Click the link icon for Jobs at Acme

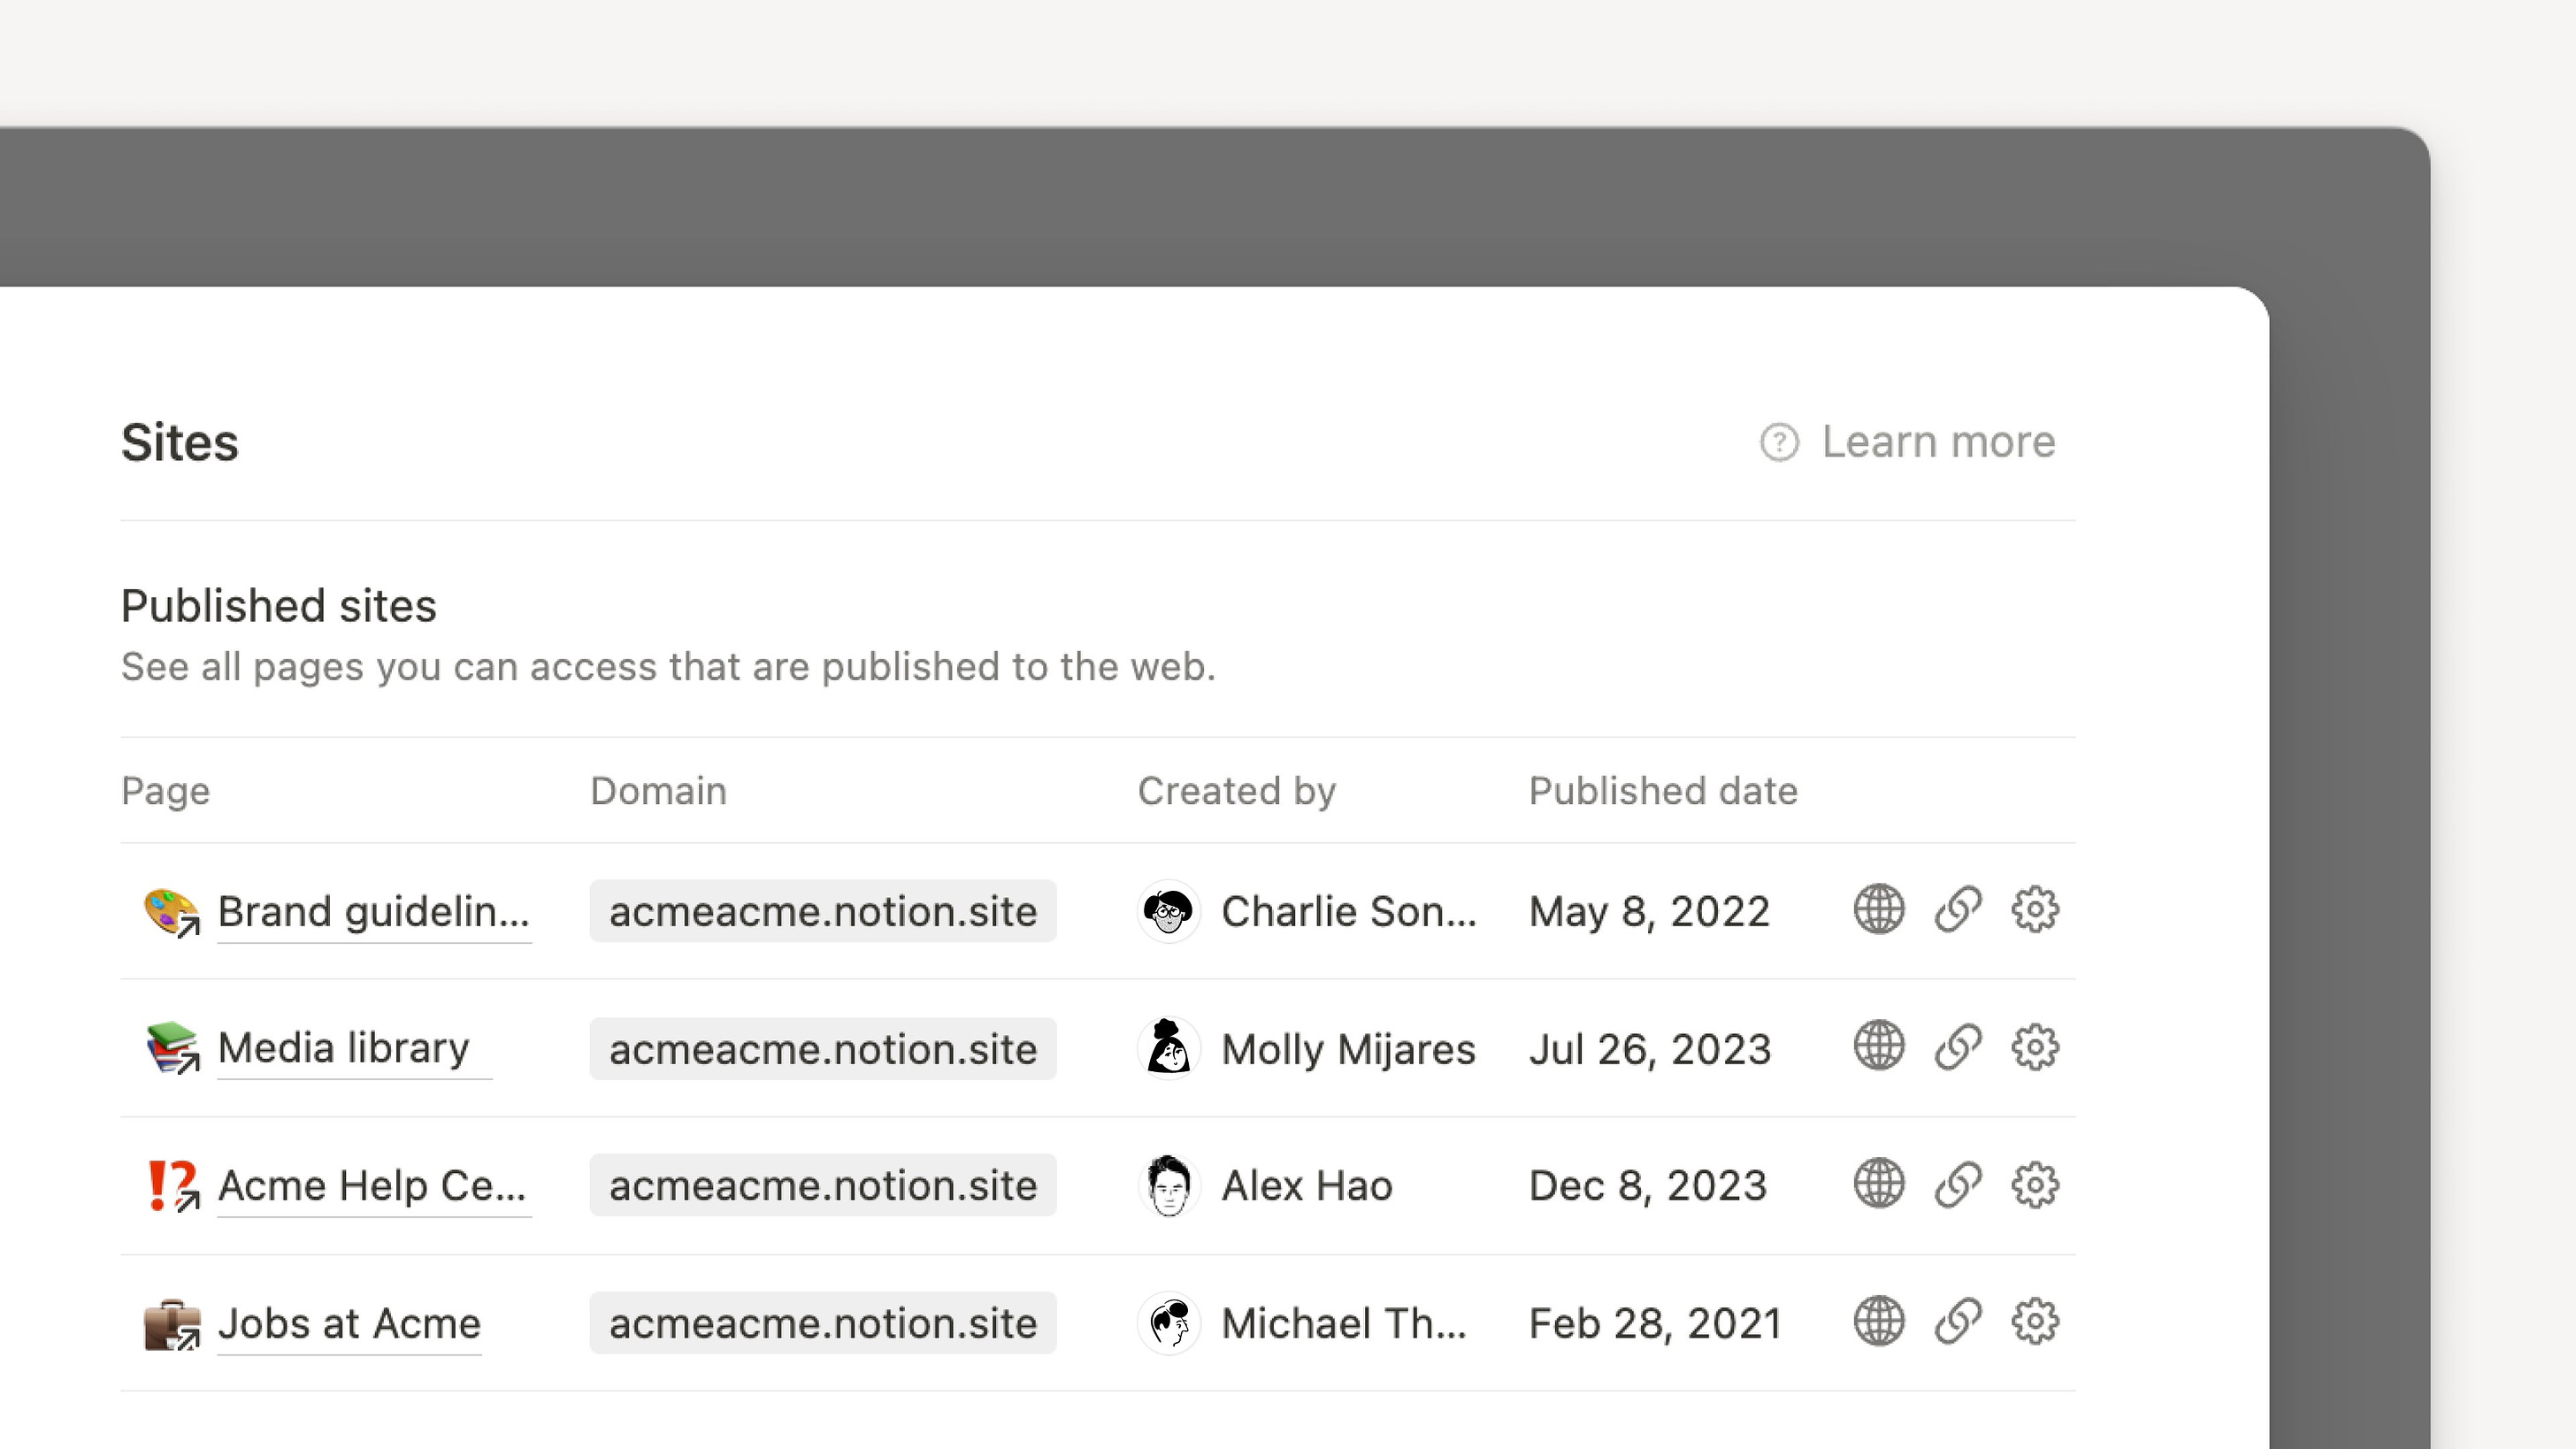point(1957,1322)
